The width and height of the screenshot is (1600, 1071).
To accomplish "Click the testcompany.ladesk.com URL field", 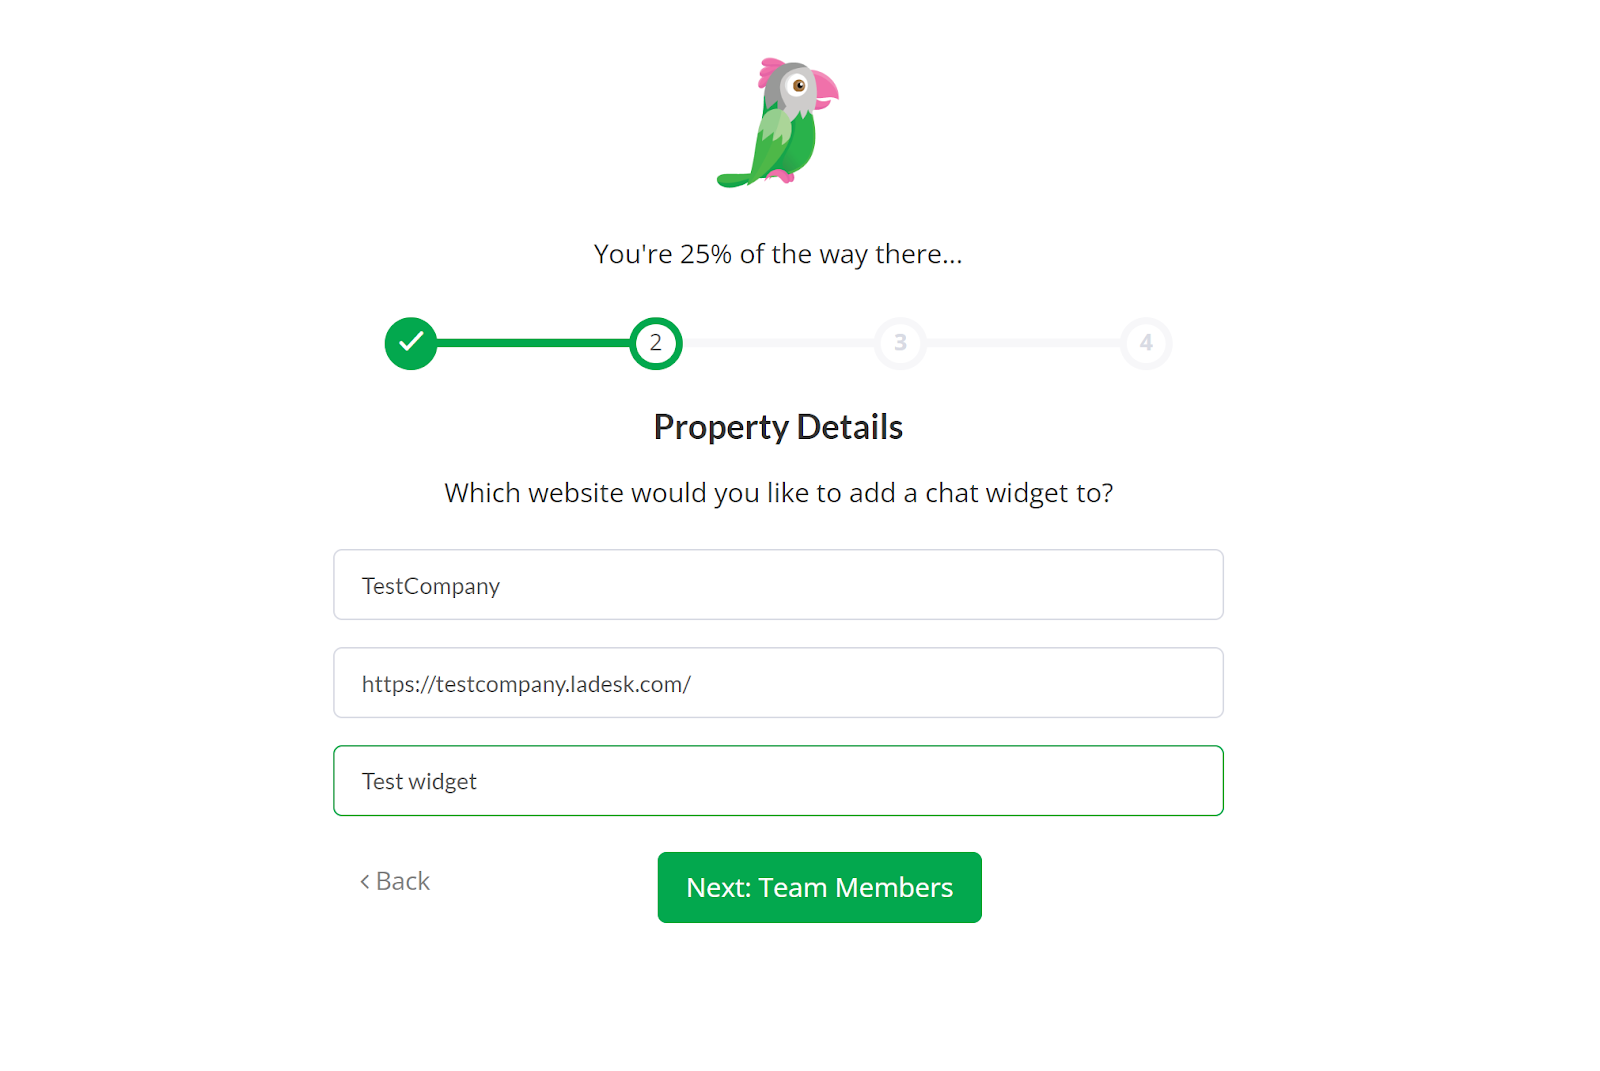I will coord(778,683).
